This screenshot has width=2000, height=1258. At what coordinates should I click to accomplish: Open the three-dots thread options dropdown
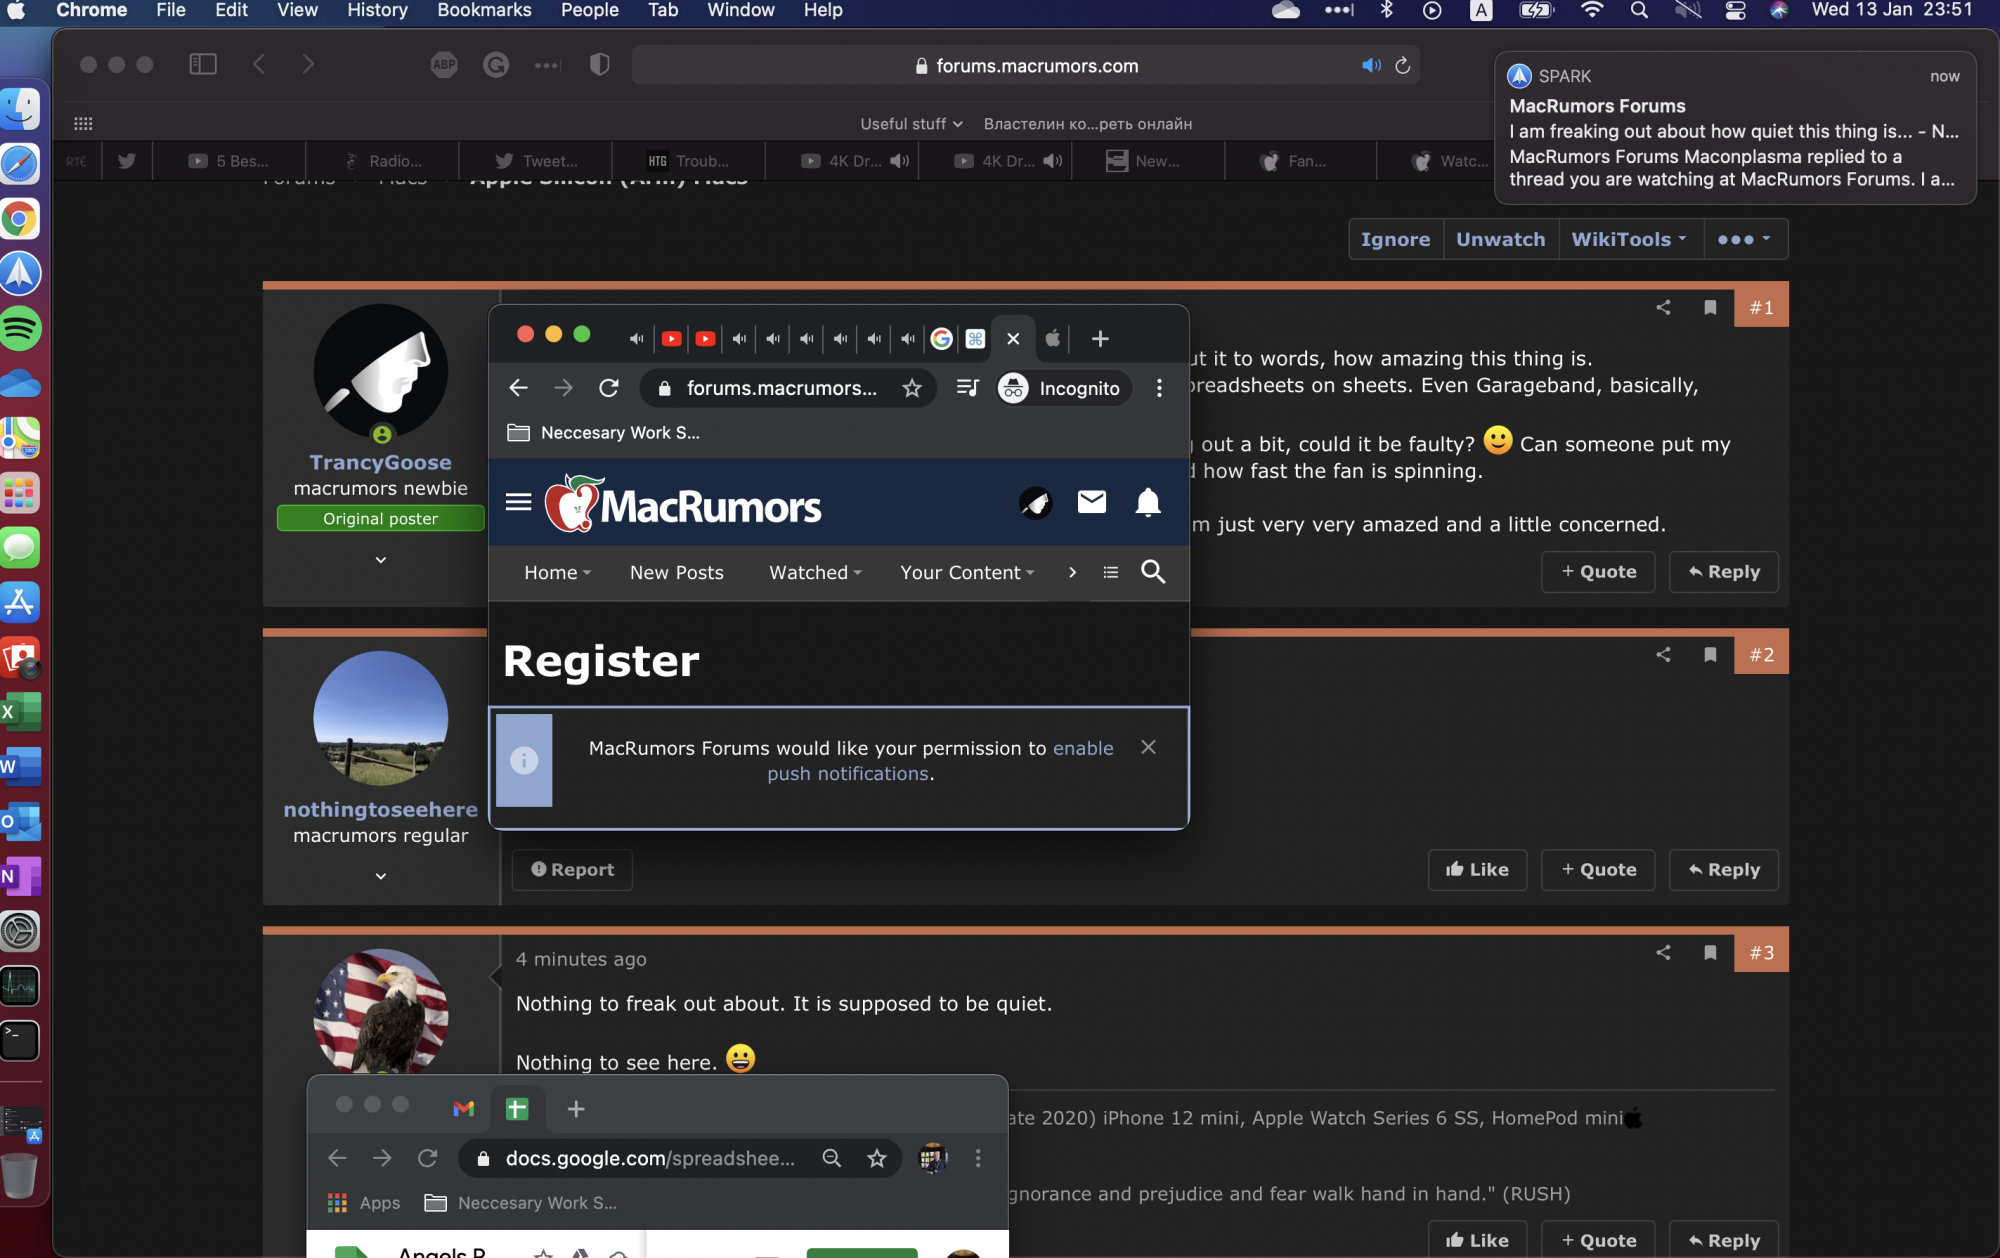[x=1745, y=239]
